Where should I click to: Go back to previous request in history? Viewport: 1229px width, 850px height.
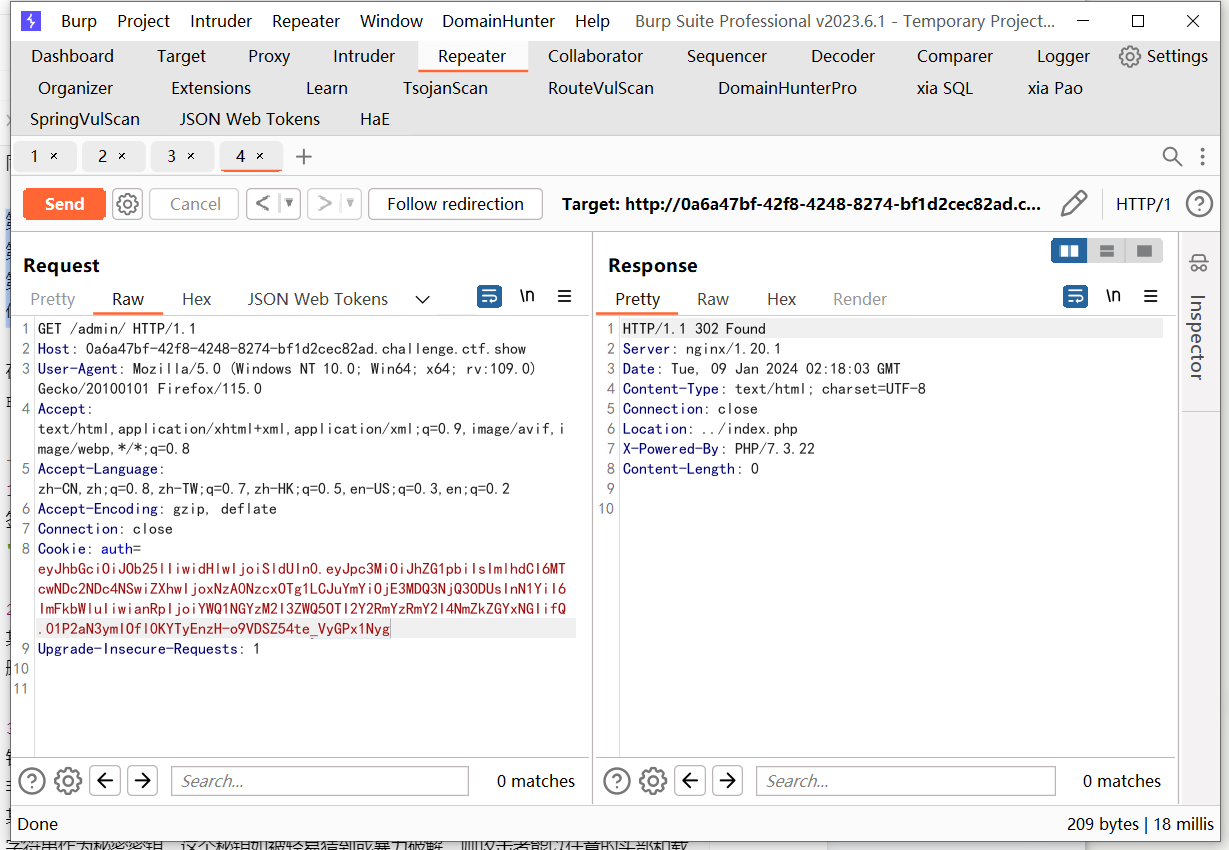click(x=263, y=204)
